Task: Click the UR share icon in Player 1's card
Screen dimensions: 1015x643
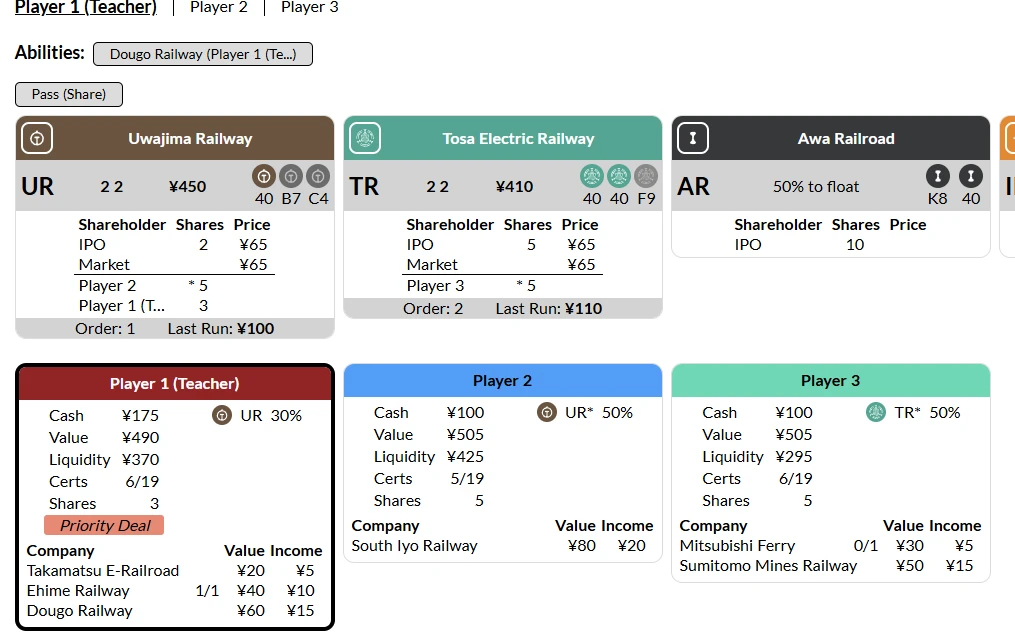Action: click(222, 416)
